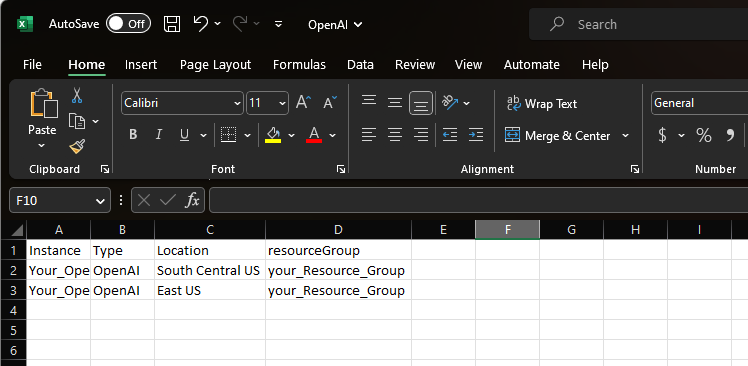The width and height of the screenshot is (748, 366).
Task: Expand font color palette arrow
Action: [x=332, y=136]
